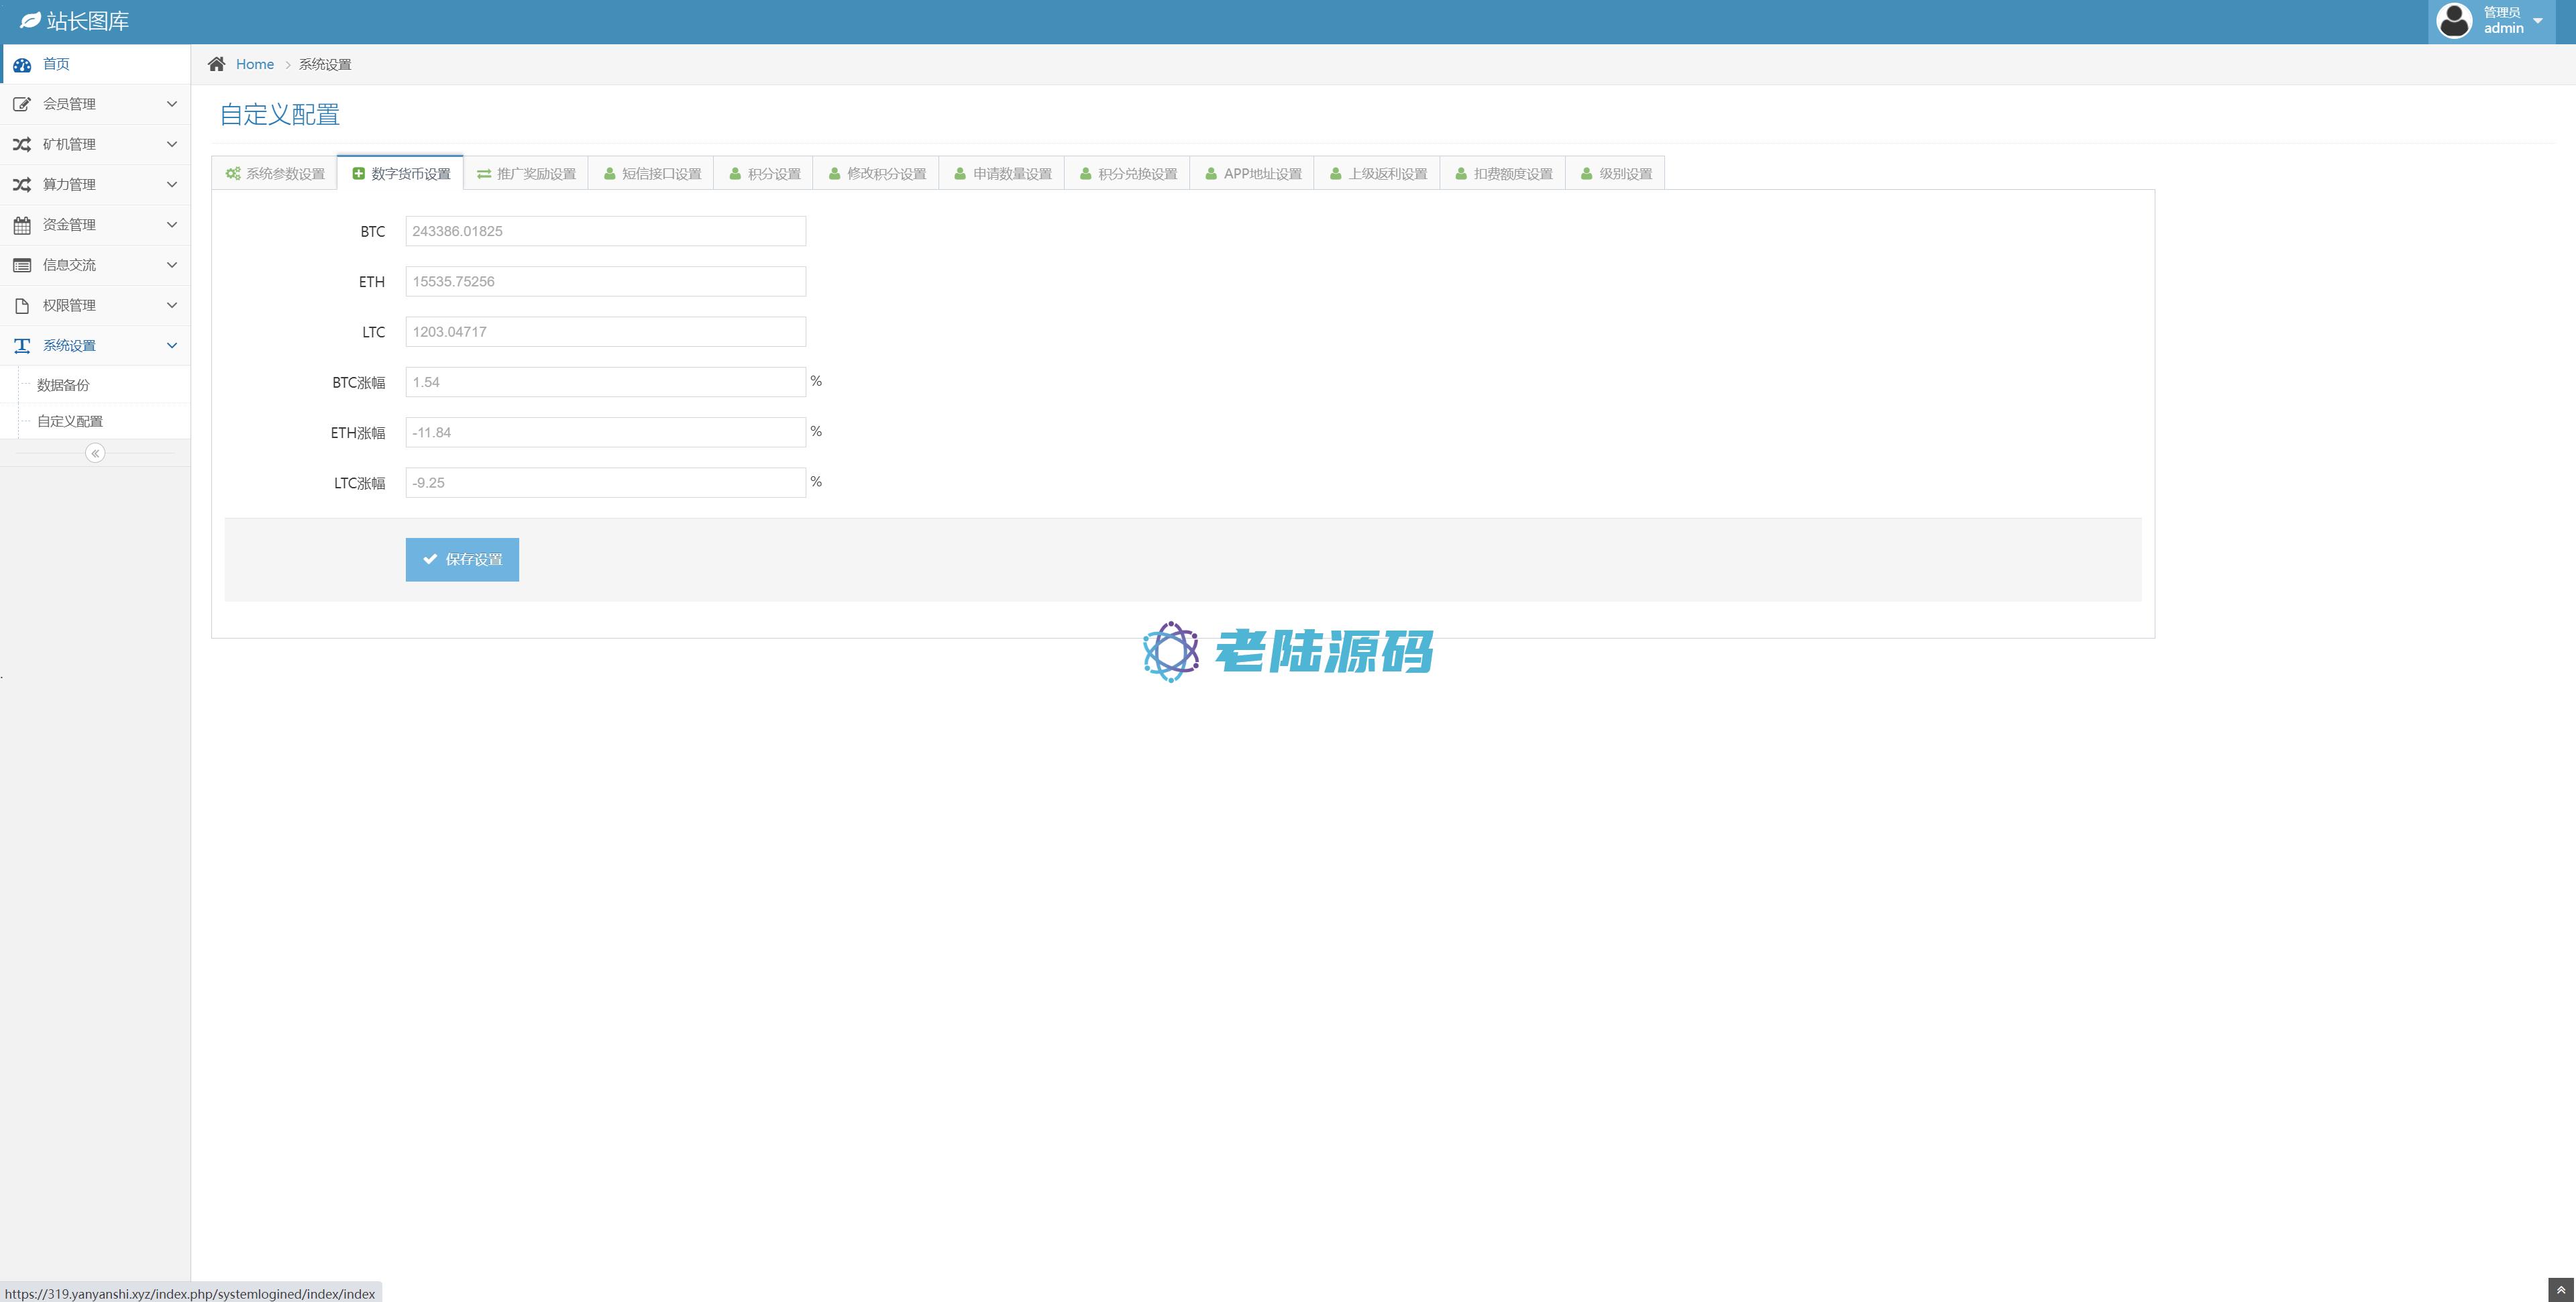Click the file icon beside 权限管理
The image size is (2576, 1302).
[x=22, y=305]
